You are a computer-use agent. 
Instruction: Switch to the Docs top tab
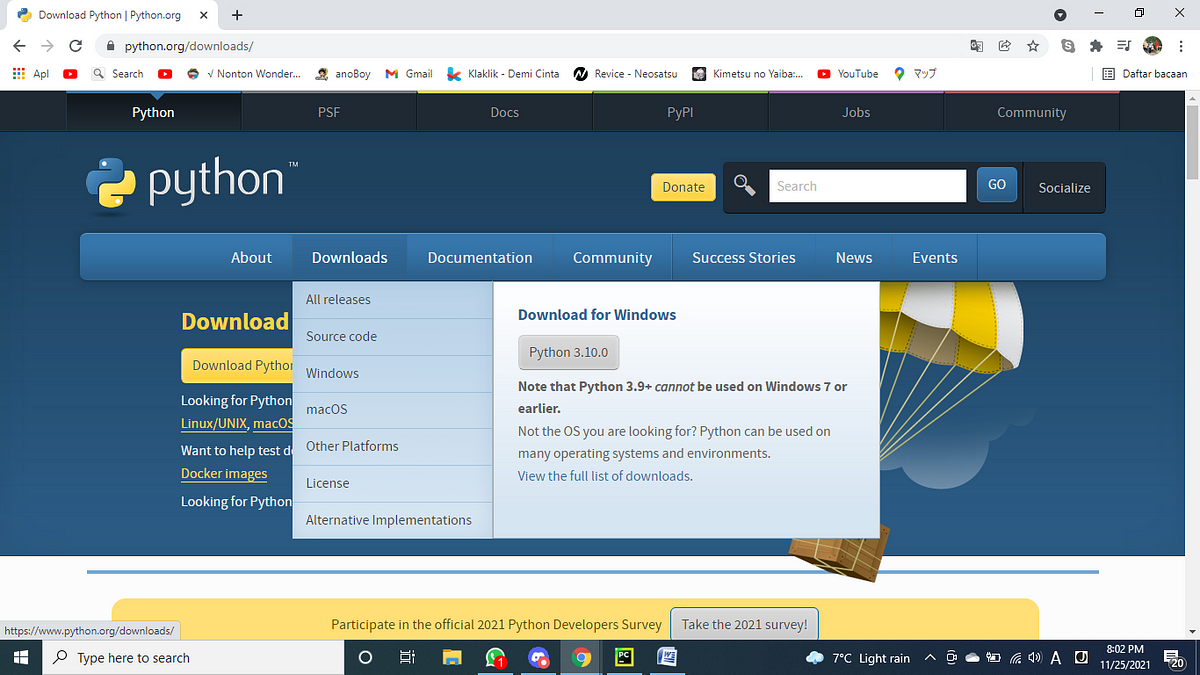coord(505,112)
